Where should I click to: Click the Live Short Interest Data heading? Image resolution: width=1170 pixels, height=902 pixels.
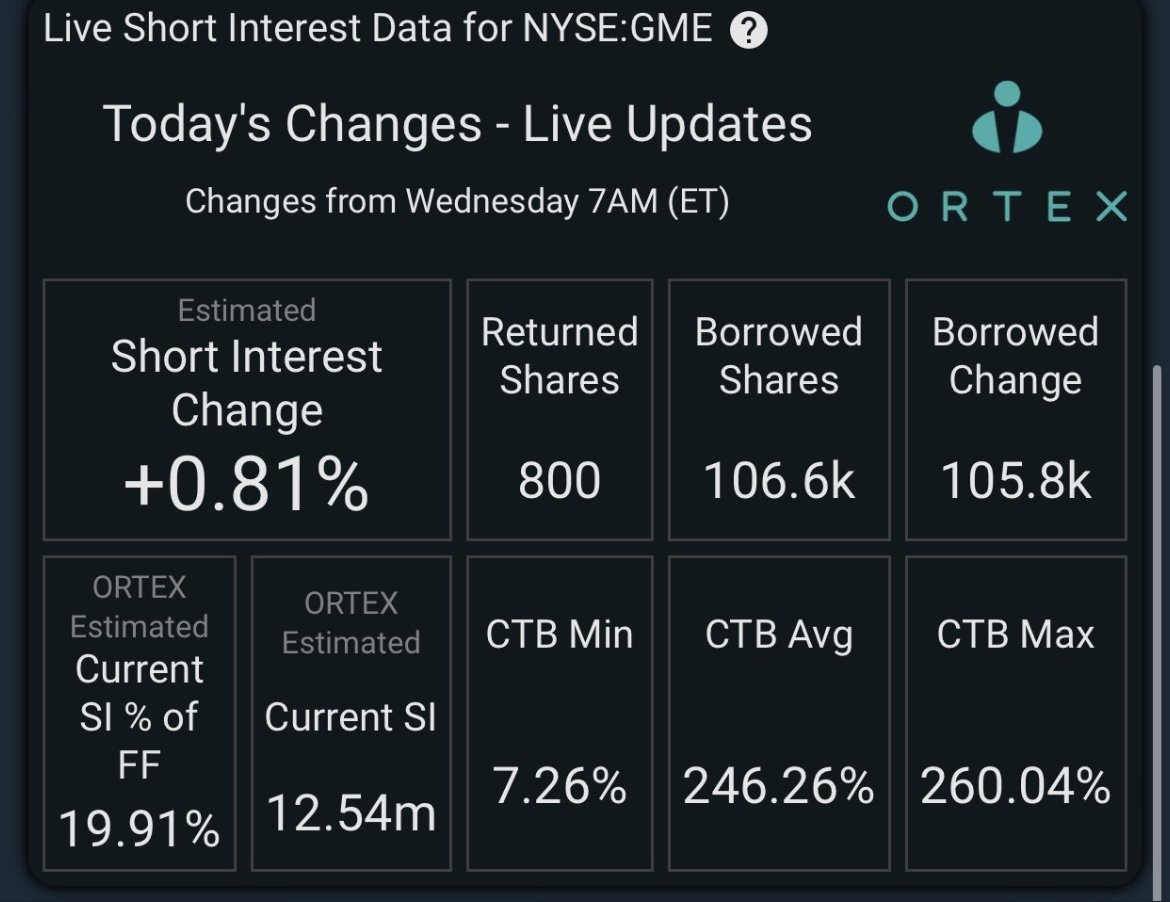(378, 29)
